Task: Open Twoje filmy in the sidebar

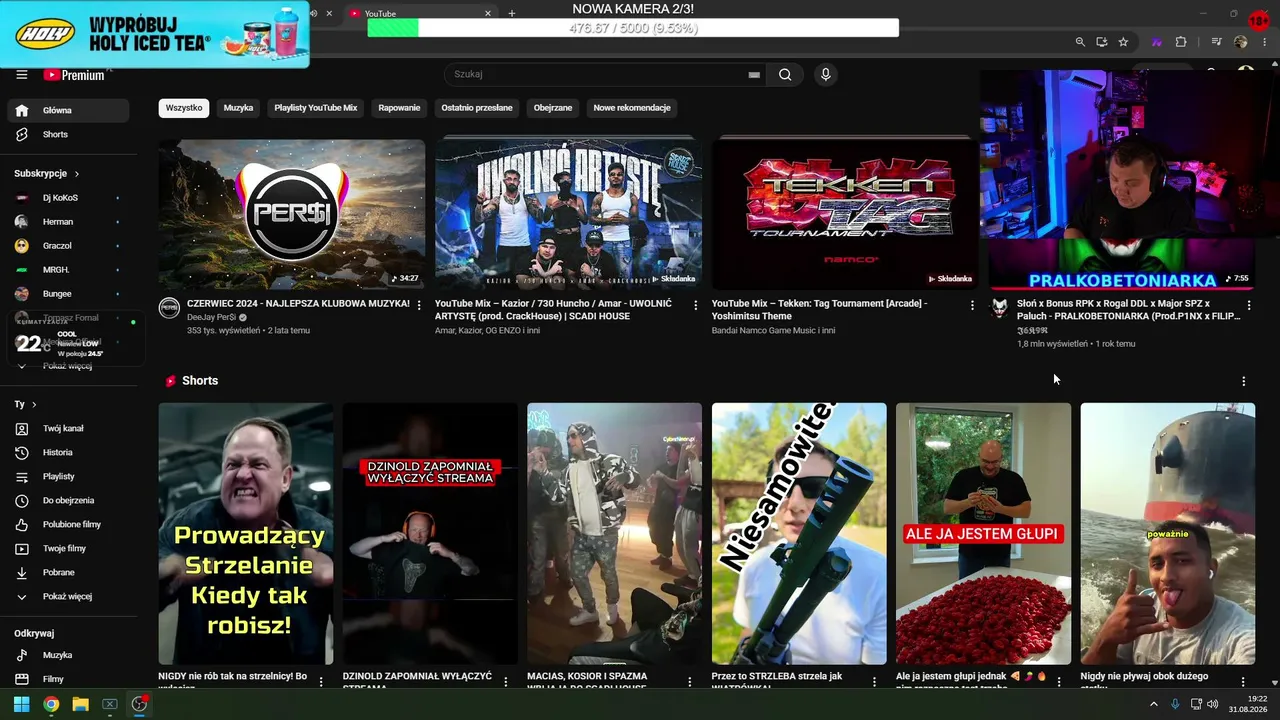Action: point(68,548)
